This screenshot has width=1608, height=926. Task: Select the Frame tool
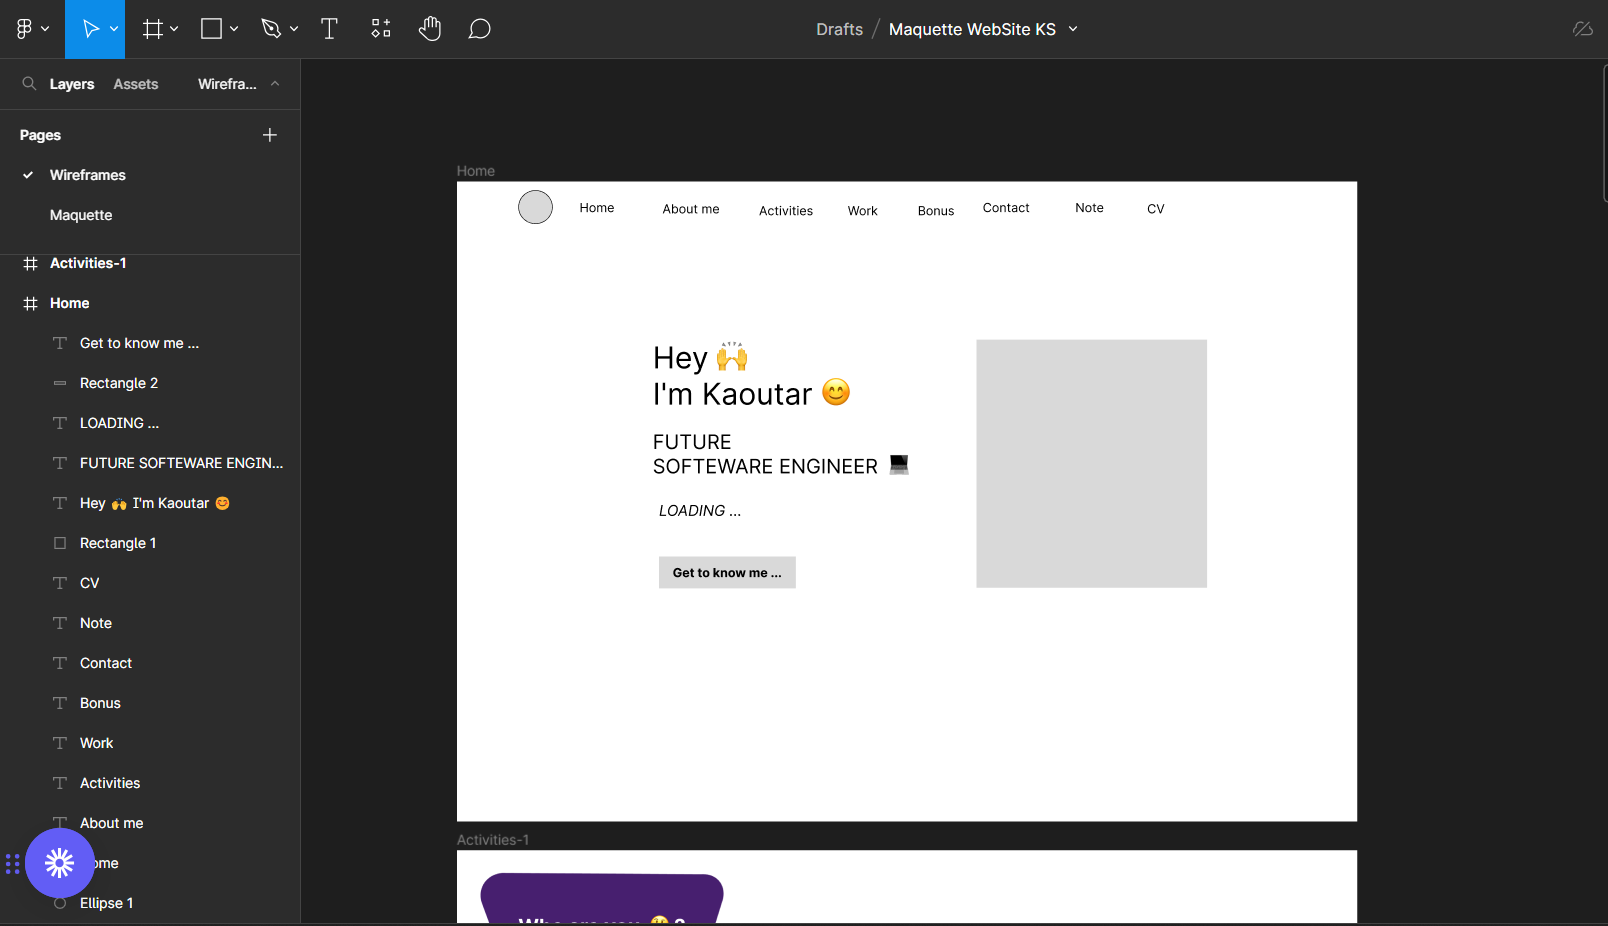click(x=152, y=29)
